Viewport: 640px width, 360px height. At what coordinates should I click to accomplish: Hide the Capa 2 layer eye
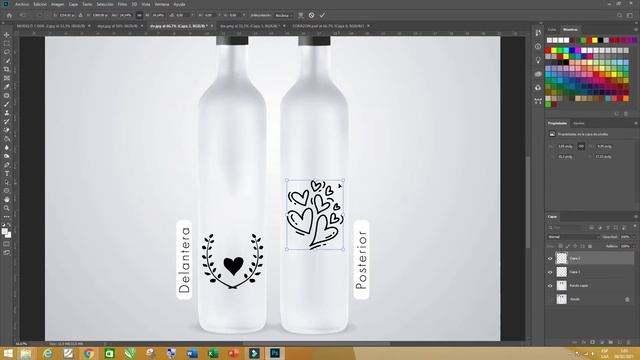[550, 258]
